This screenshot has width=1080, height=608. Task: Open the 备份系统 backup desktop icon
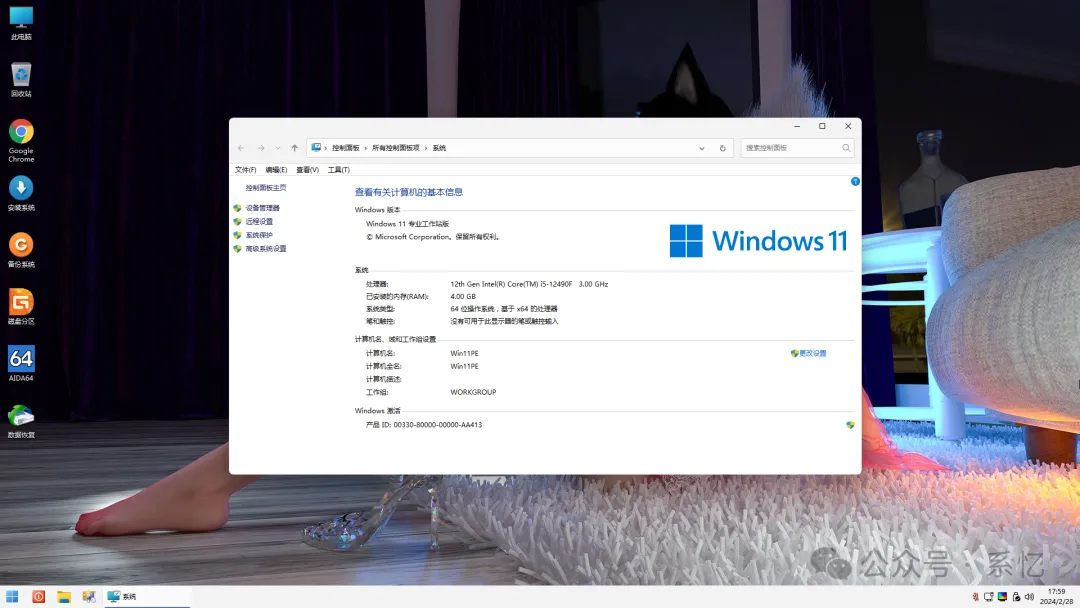point(21,250)
